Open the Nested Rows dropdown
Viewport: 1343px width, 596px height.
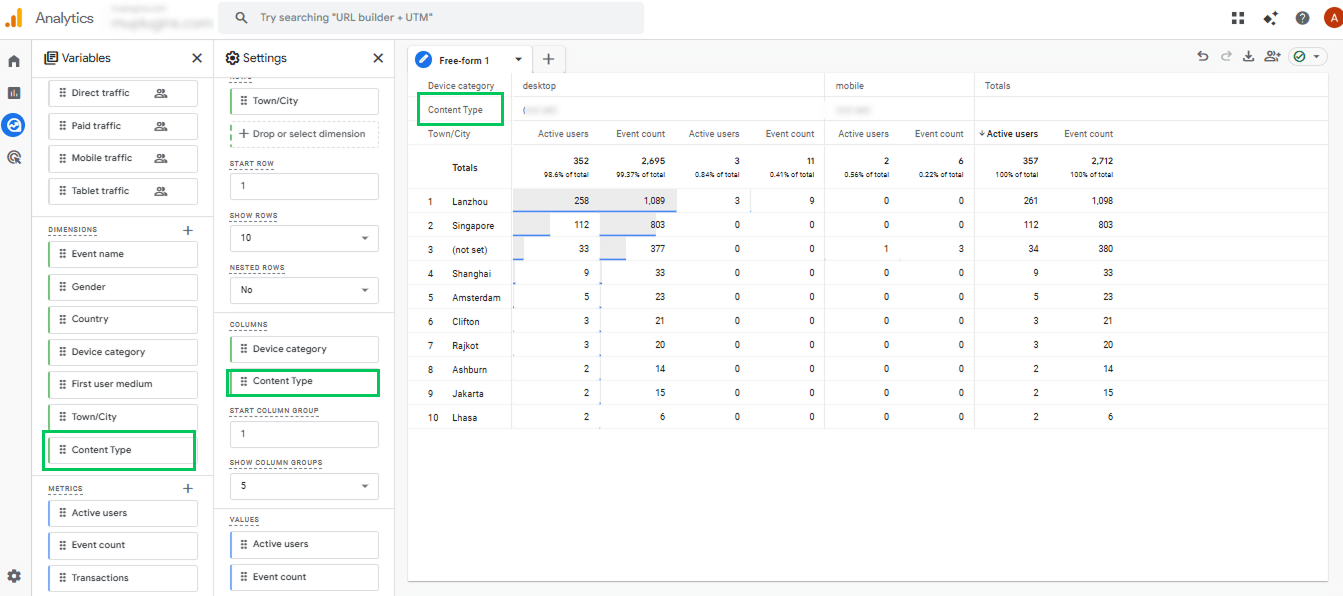pos(304,290)
